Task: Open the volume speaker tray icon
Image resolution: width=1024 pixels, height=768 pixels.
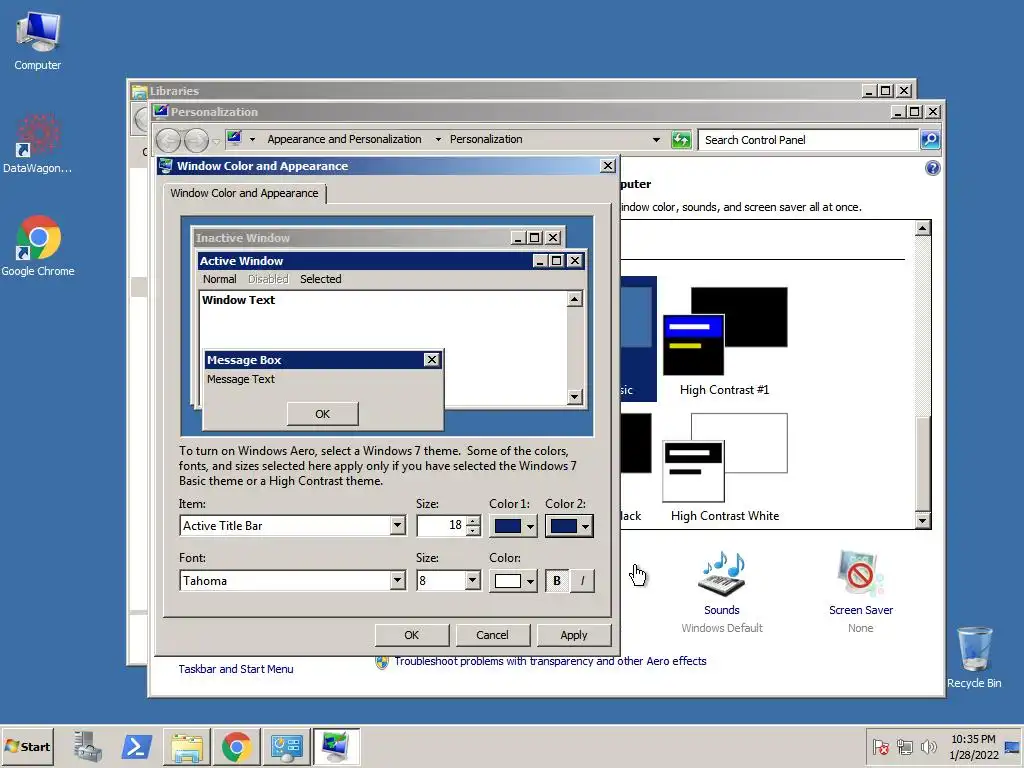Action: (928, 746)
